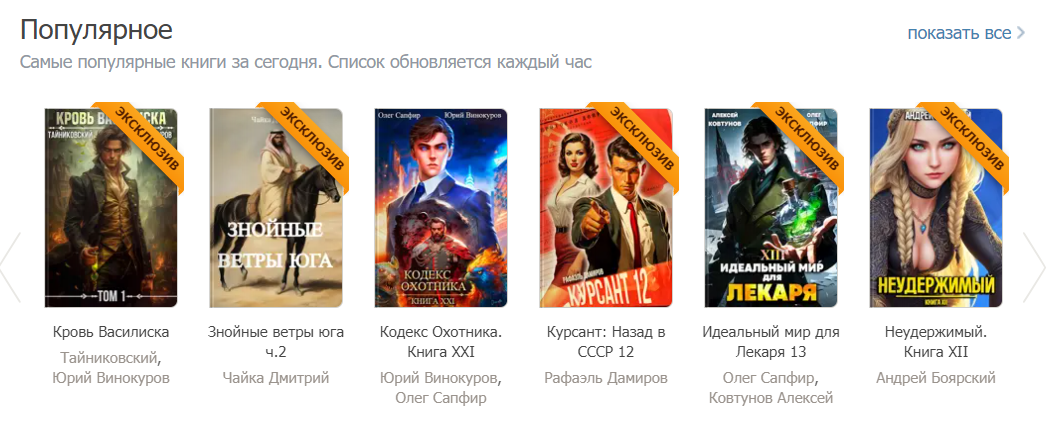Open author Ковтунов Алексей
Viewport: 1052px width, 433px height.
click(771, 398)
